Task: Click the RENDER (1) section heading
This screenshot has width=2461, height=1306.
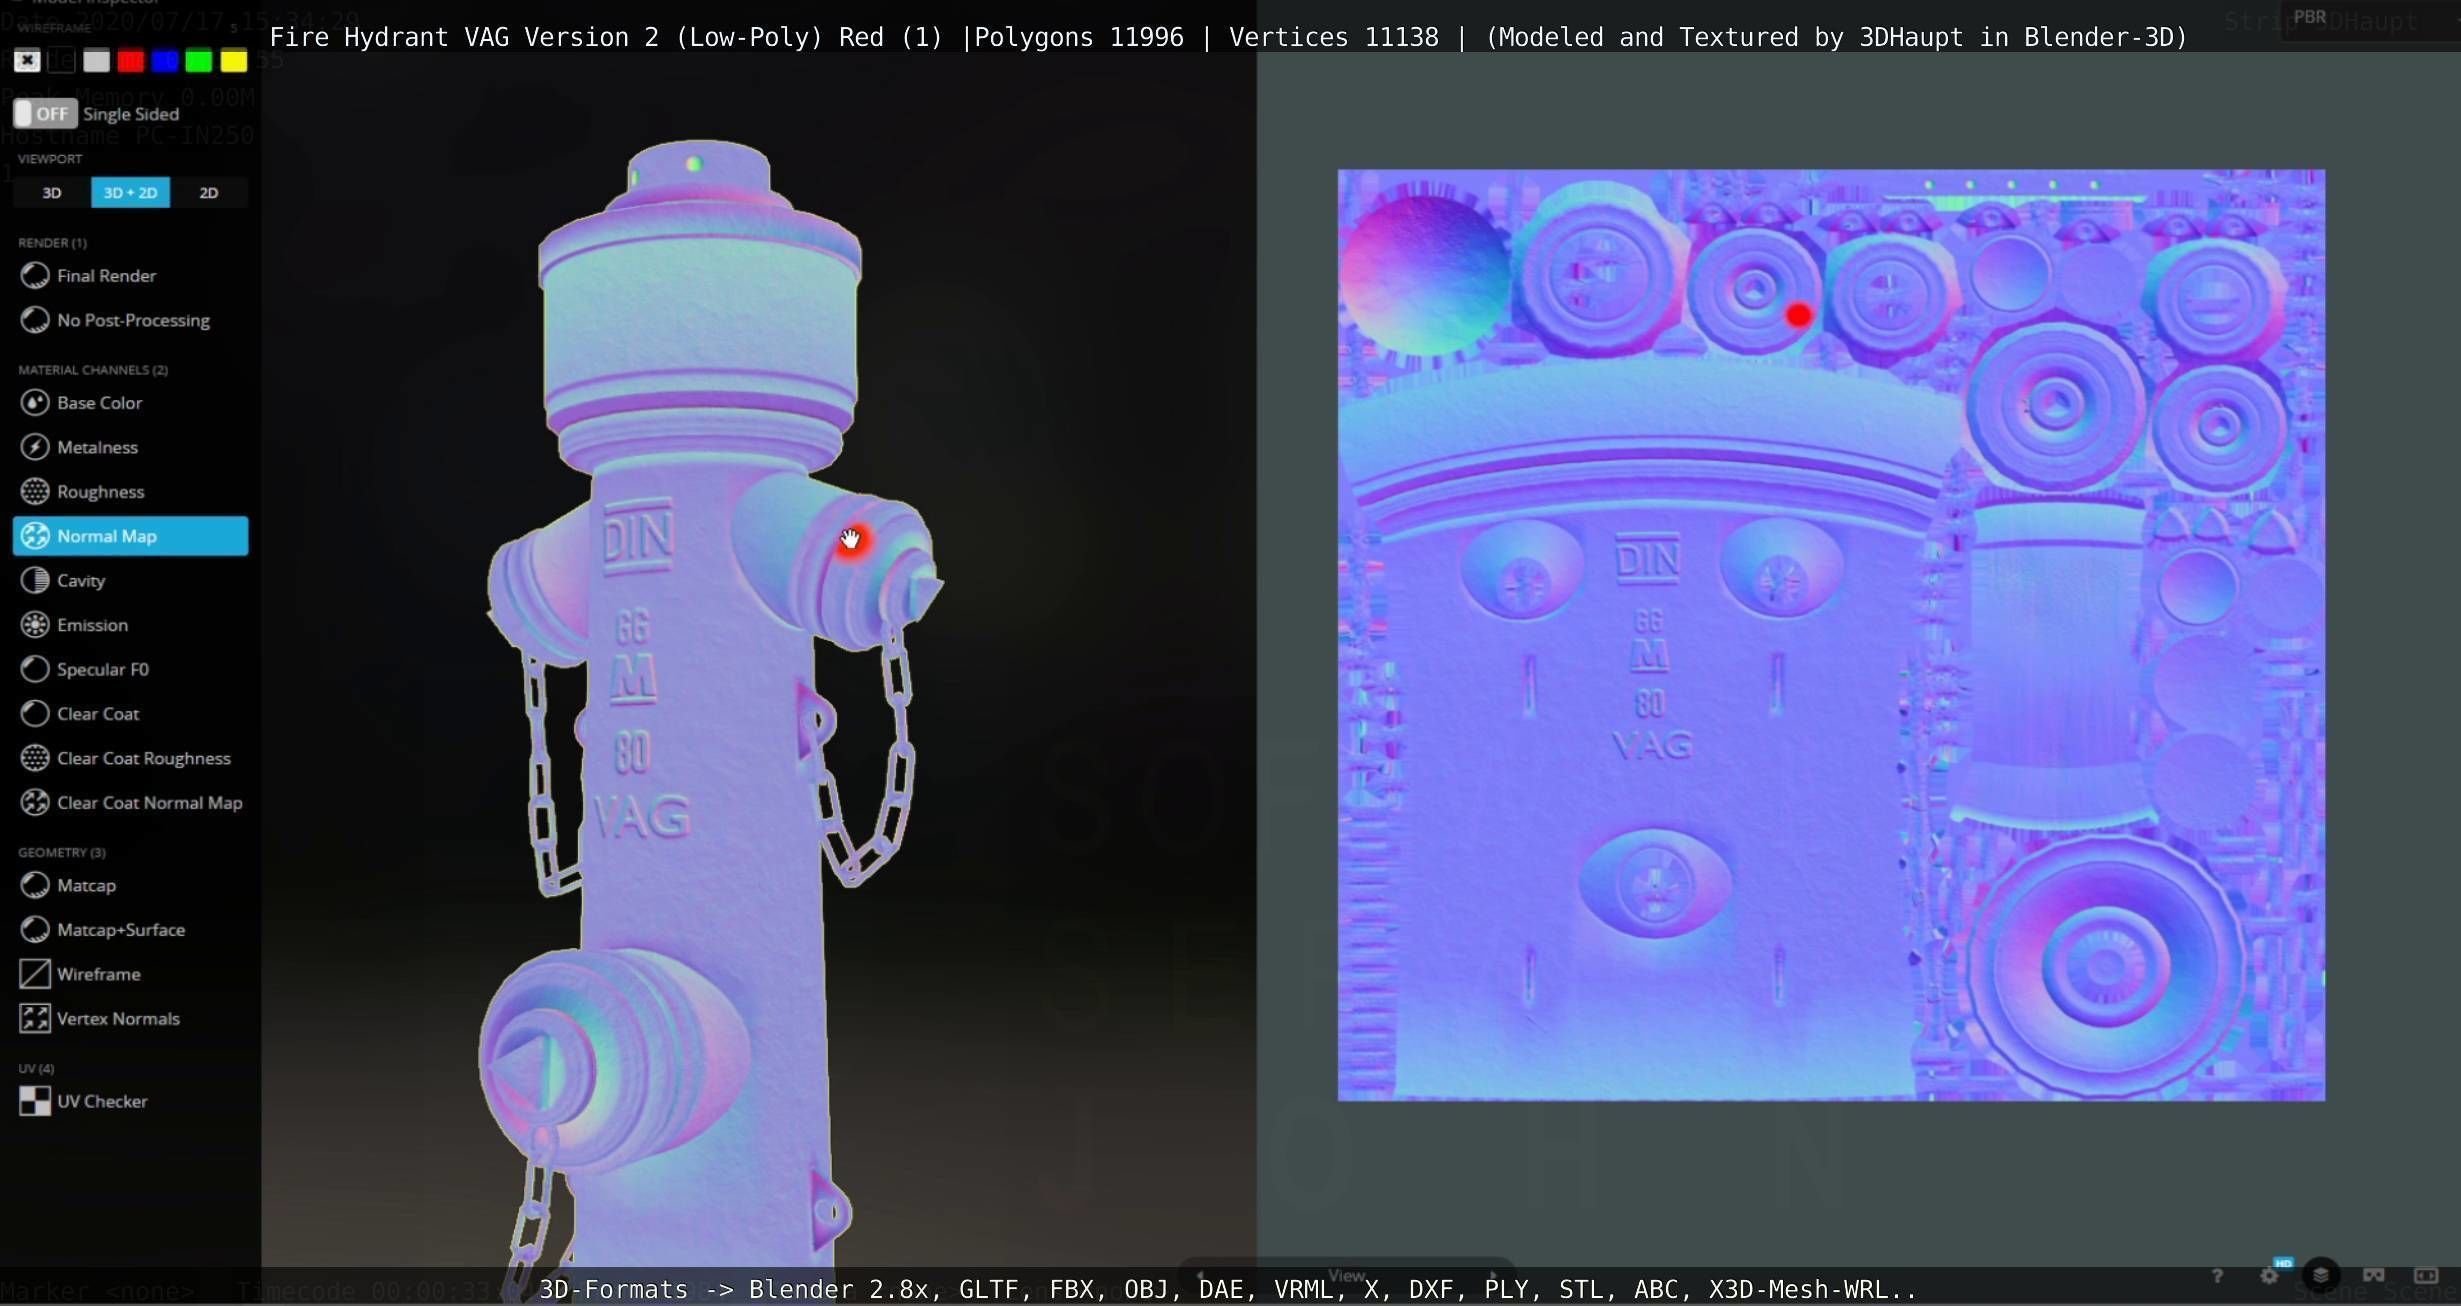Action: point(52,243)
